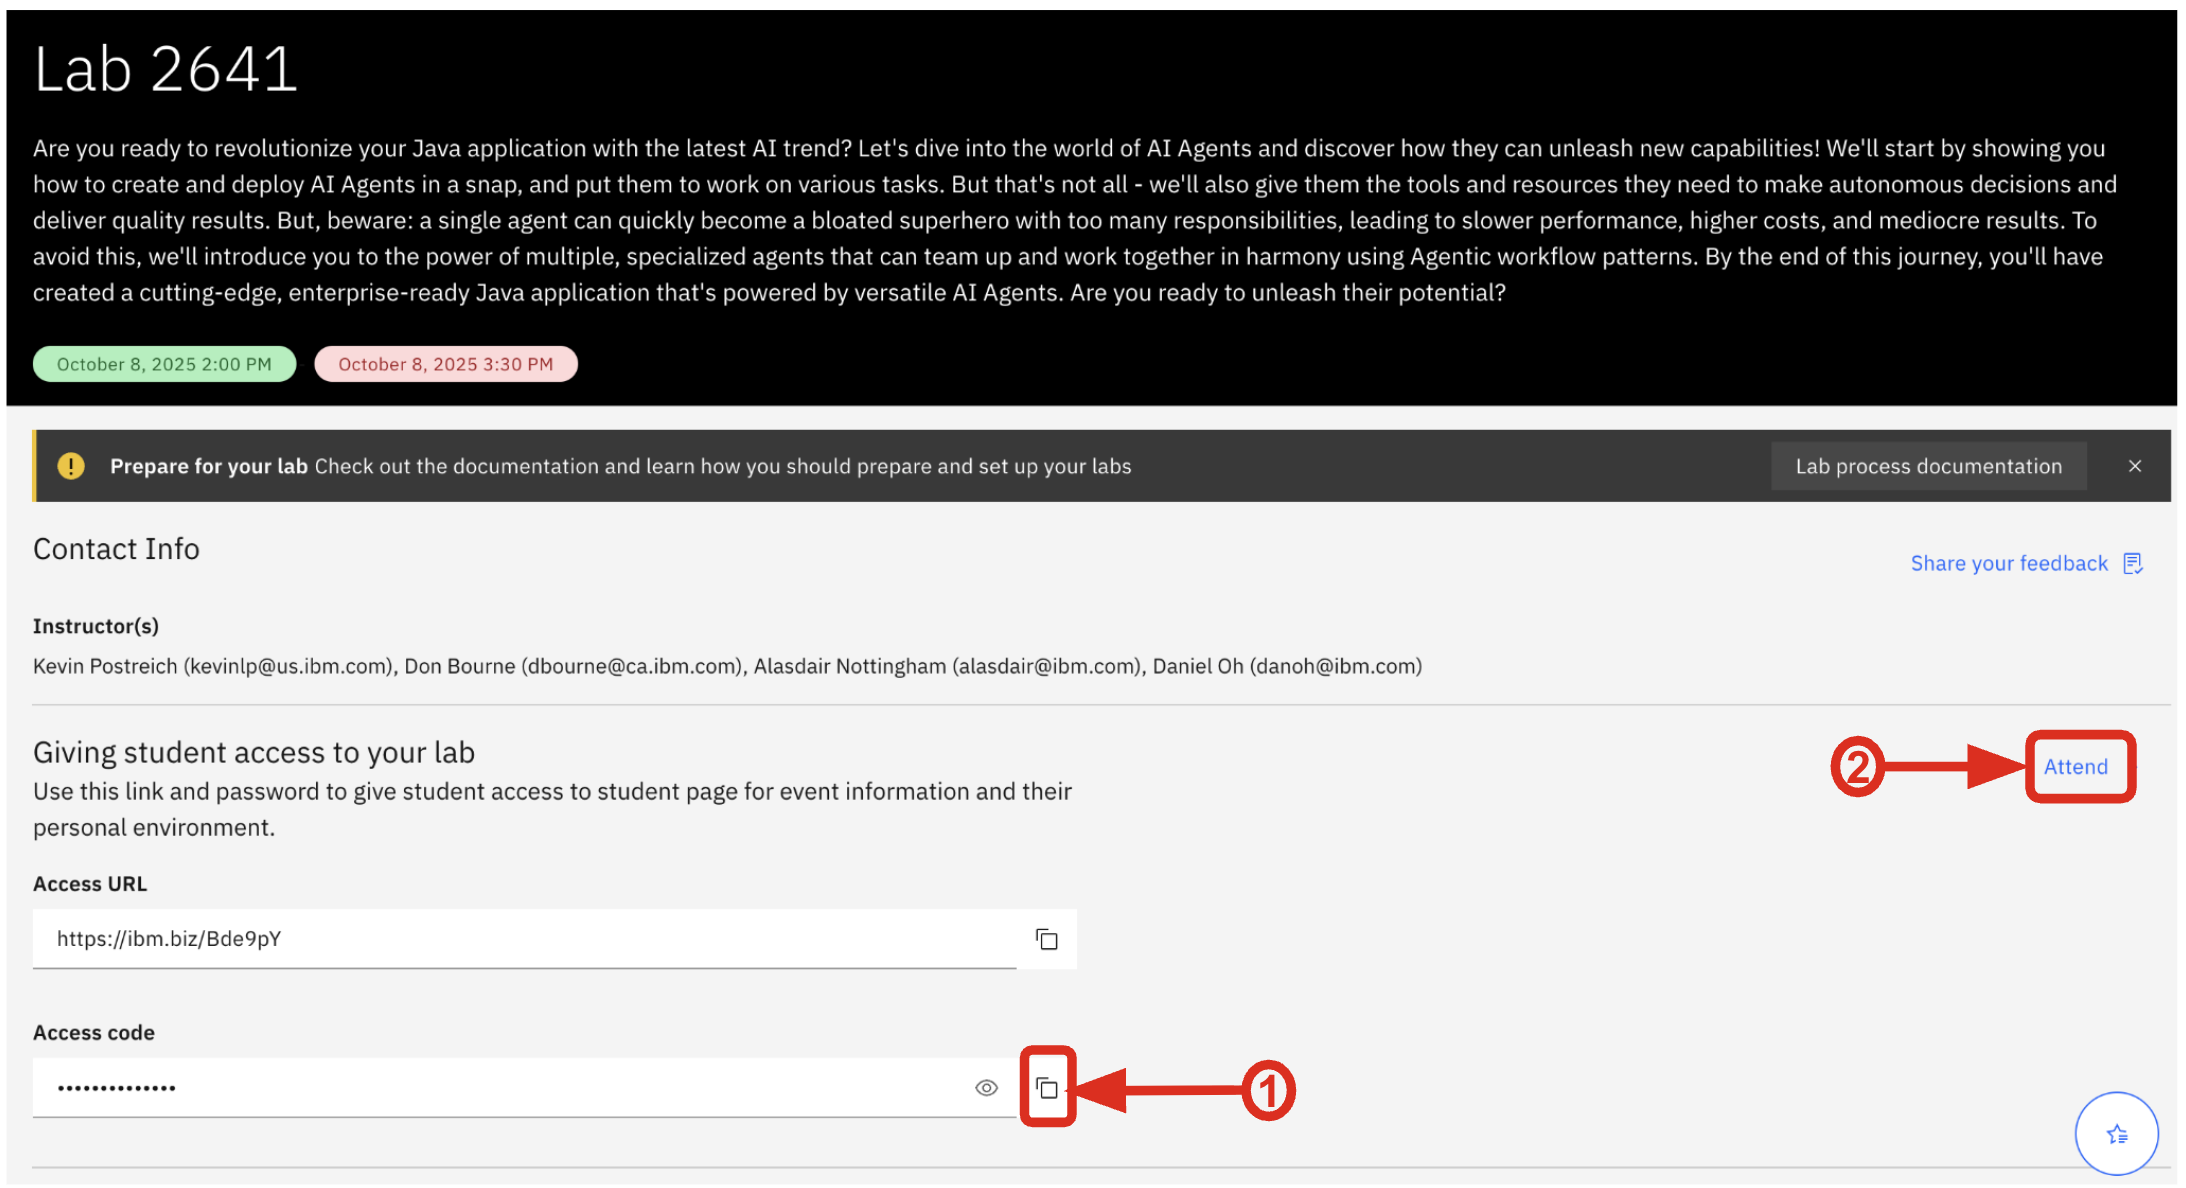
Task: Click the Contact Info heading
Action: coord(116,549)
